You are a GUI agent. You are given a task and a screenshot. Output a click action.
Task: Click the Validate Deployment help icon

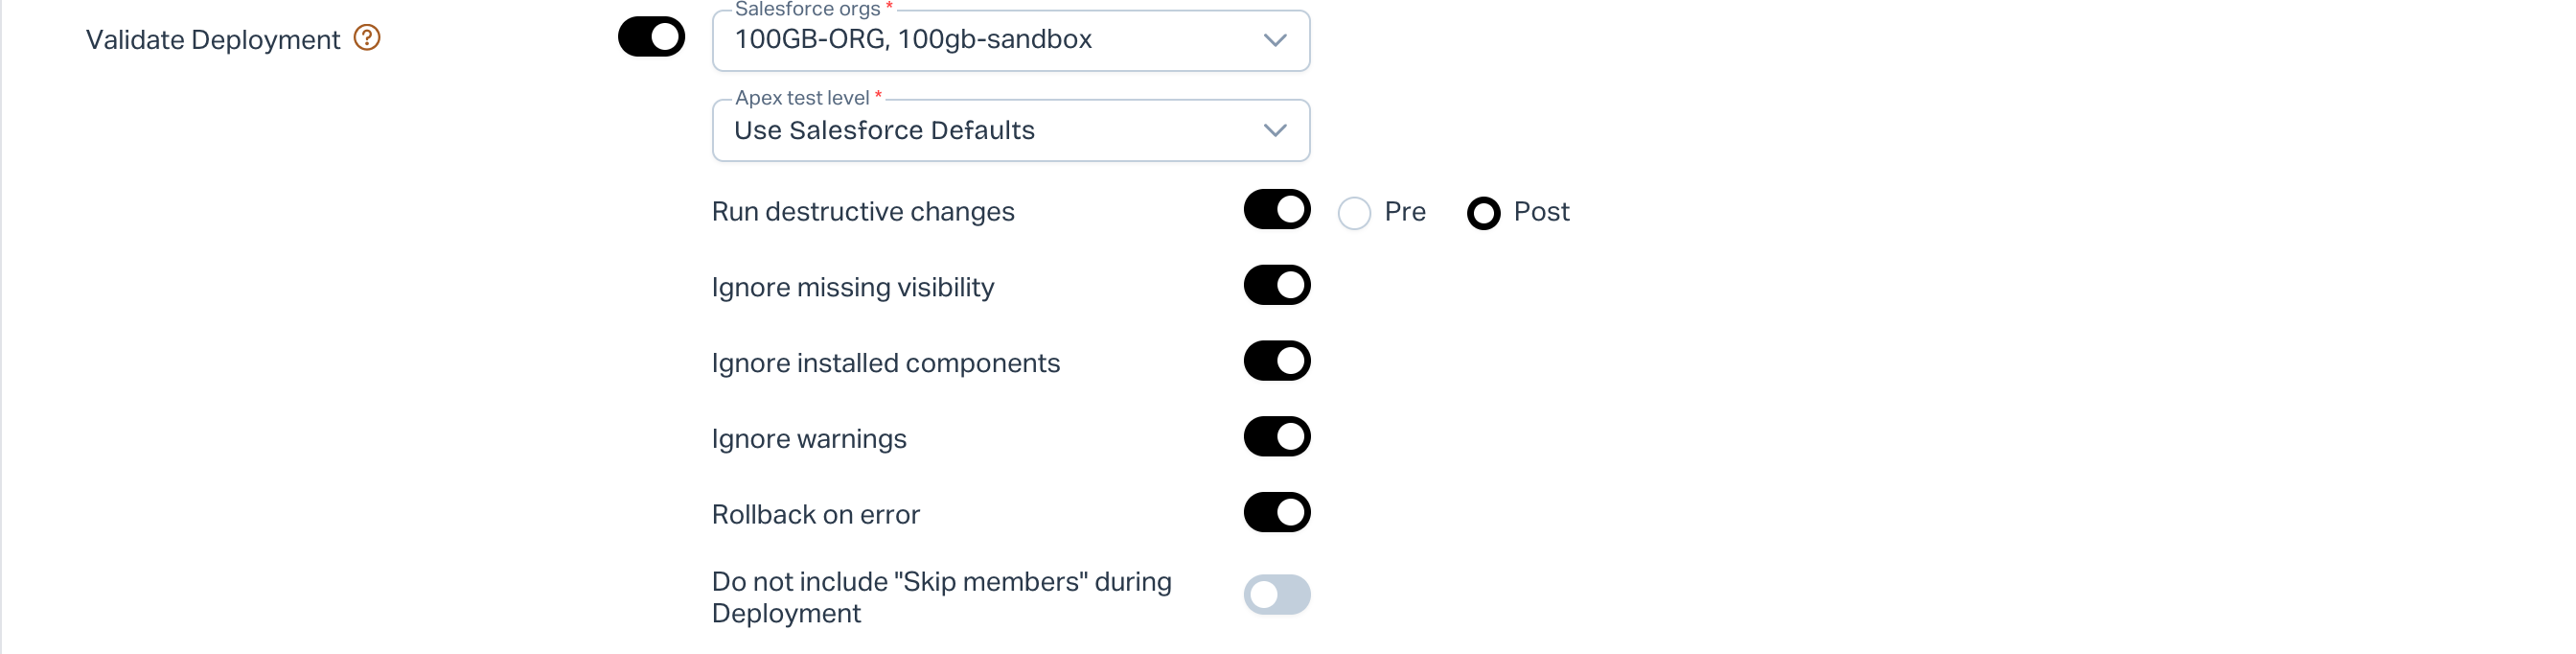[x=367, y=38]
